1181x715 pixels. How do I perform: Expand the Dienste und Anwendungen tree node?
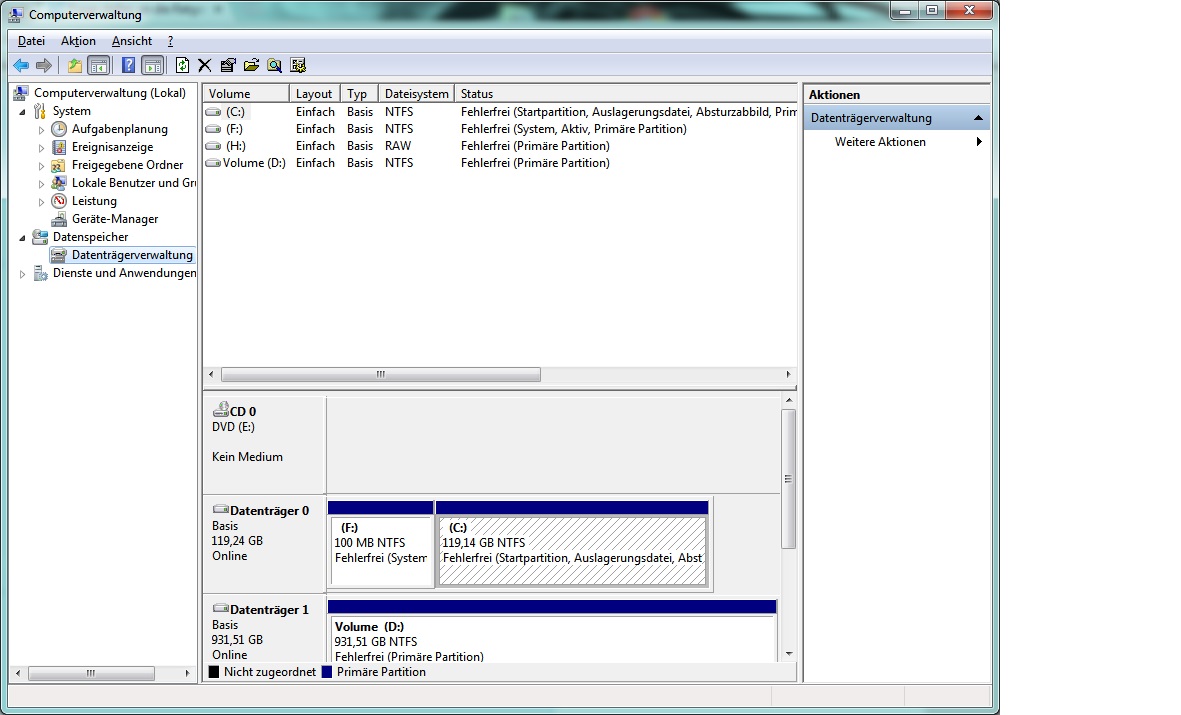click(22, 273)
